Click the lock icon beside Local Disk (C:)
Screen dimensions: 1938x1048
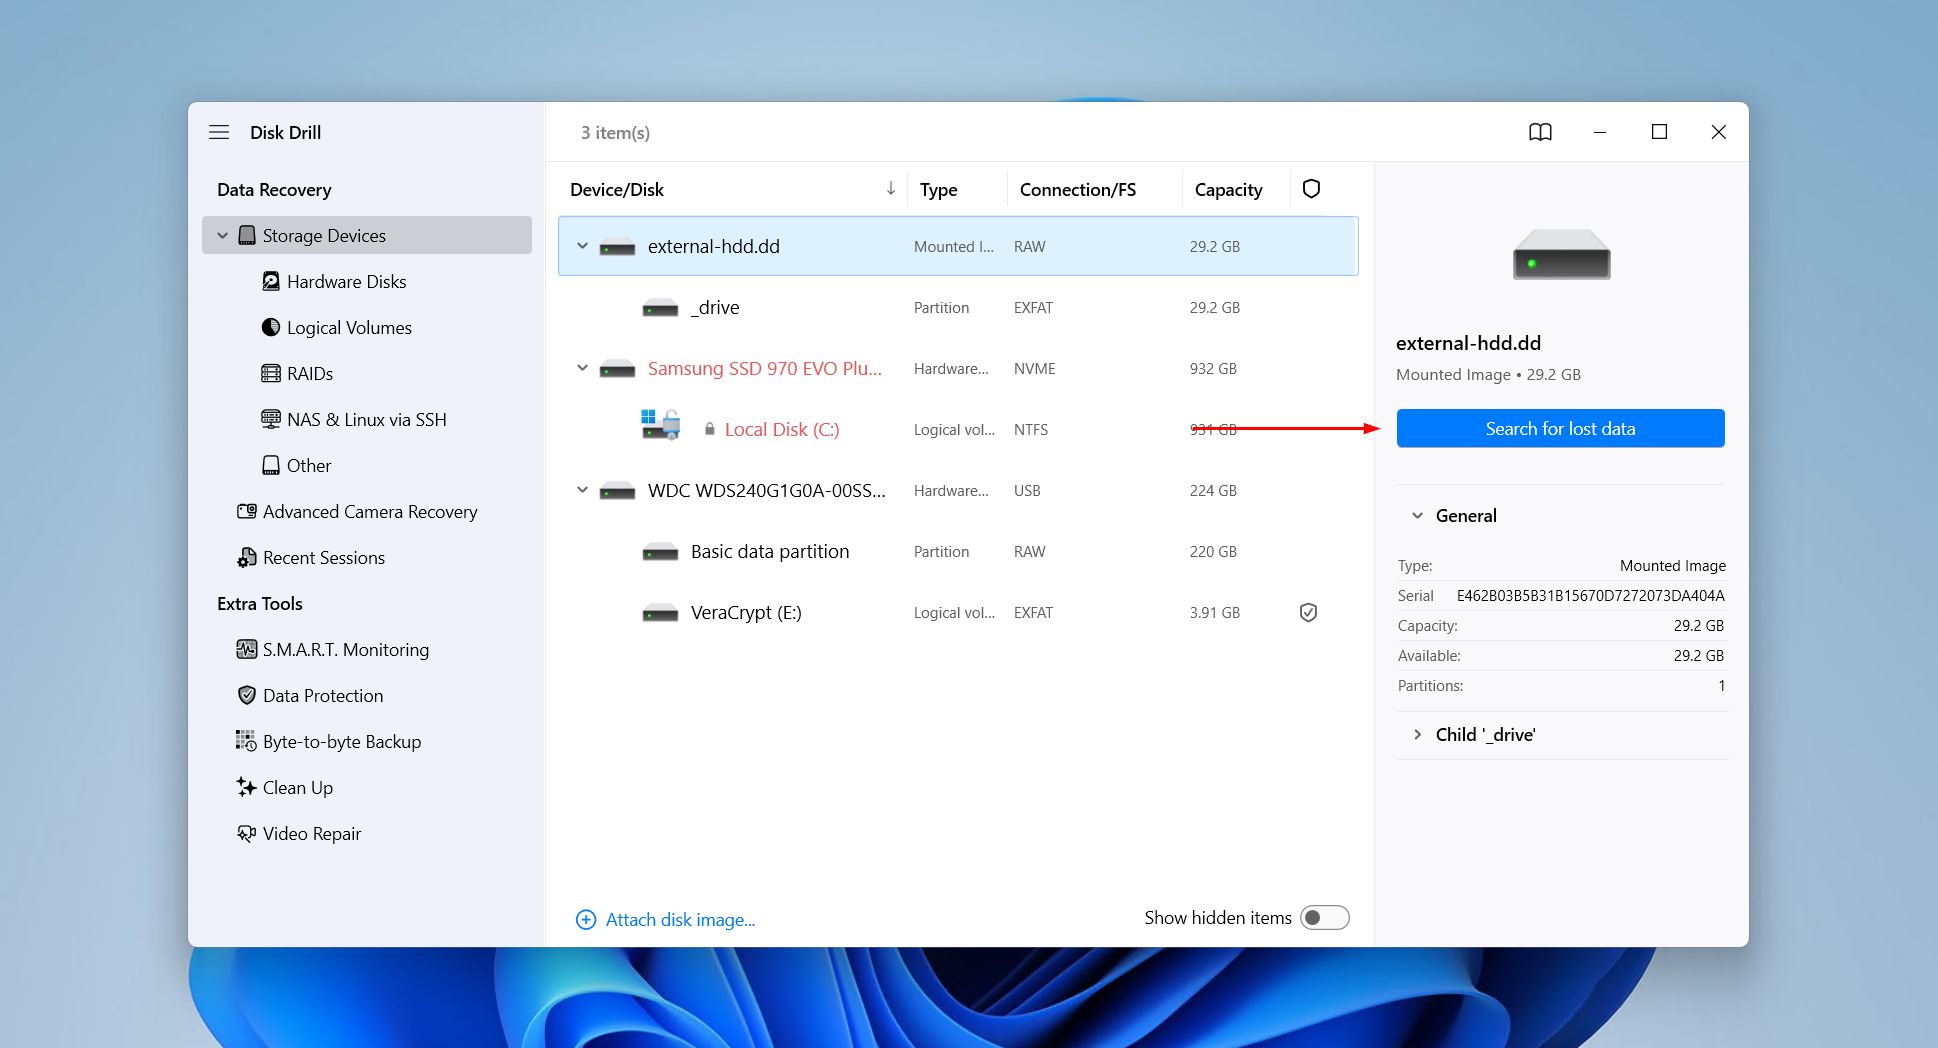pos(710,429)
